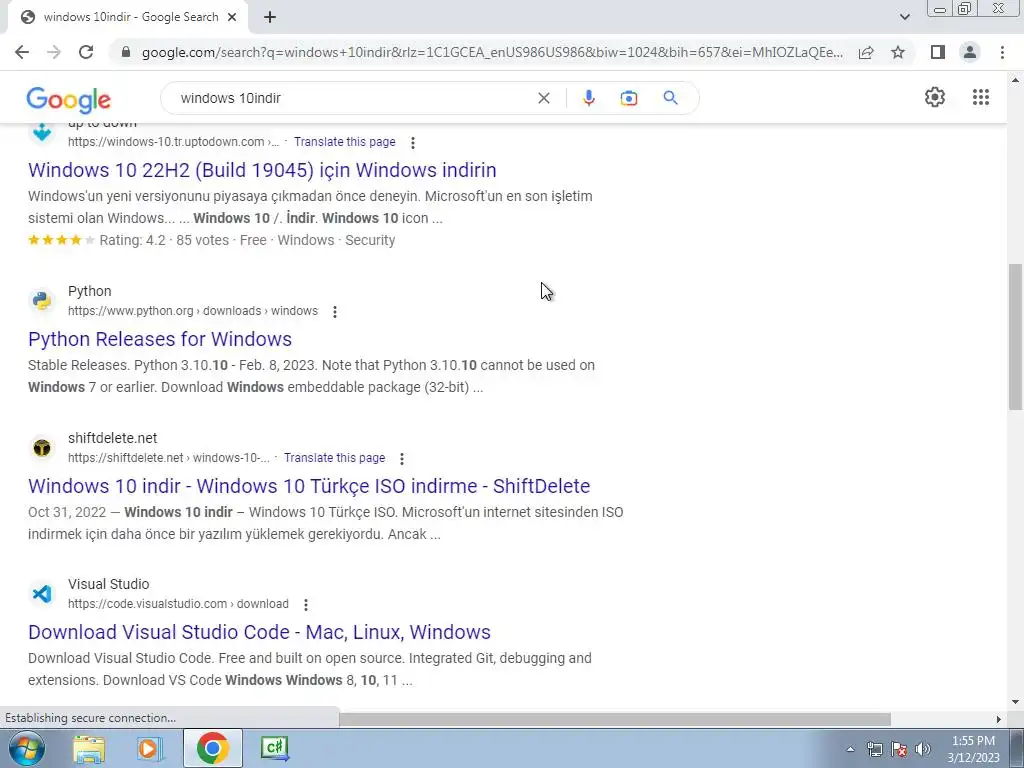Open the Action Center flag icon

coord(899,749)
